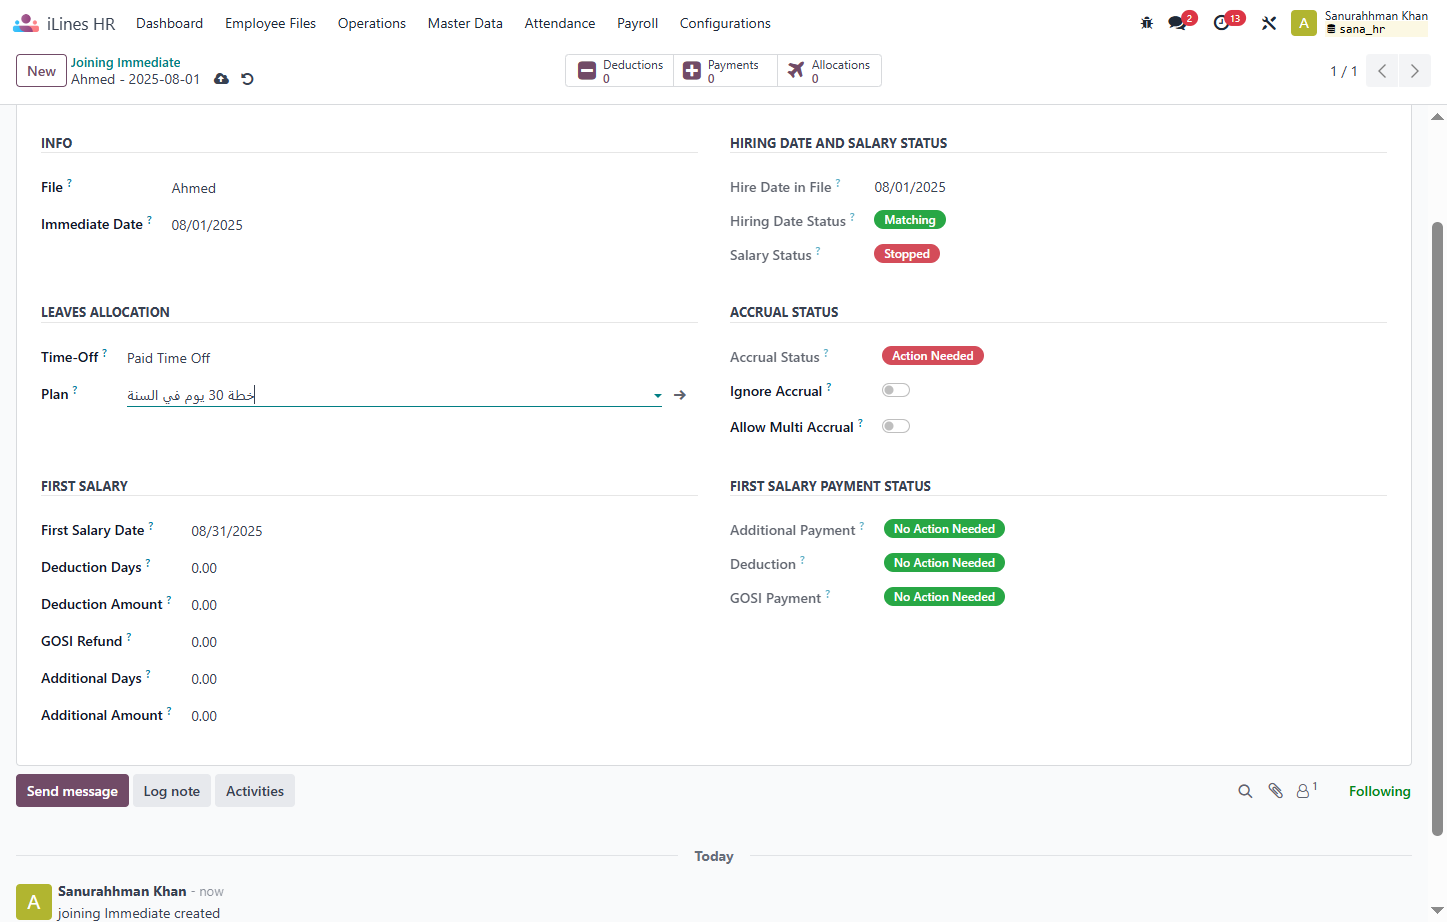The width and height of the screenshot is (1447, 922).
Task: Click the Activities button
Action: (255, 791)
